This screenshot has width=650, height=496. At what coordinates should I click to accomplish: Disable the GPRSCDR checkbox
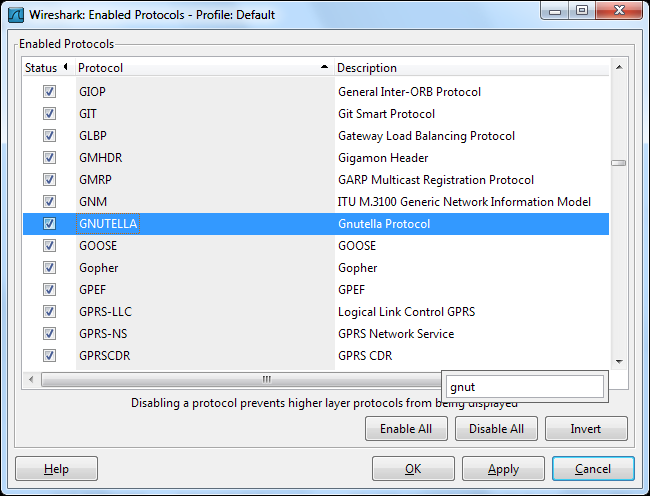pos(49,356)
